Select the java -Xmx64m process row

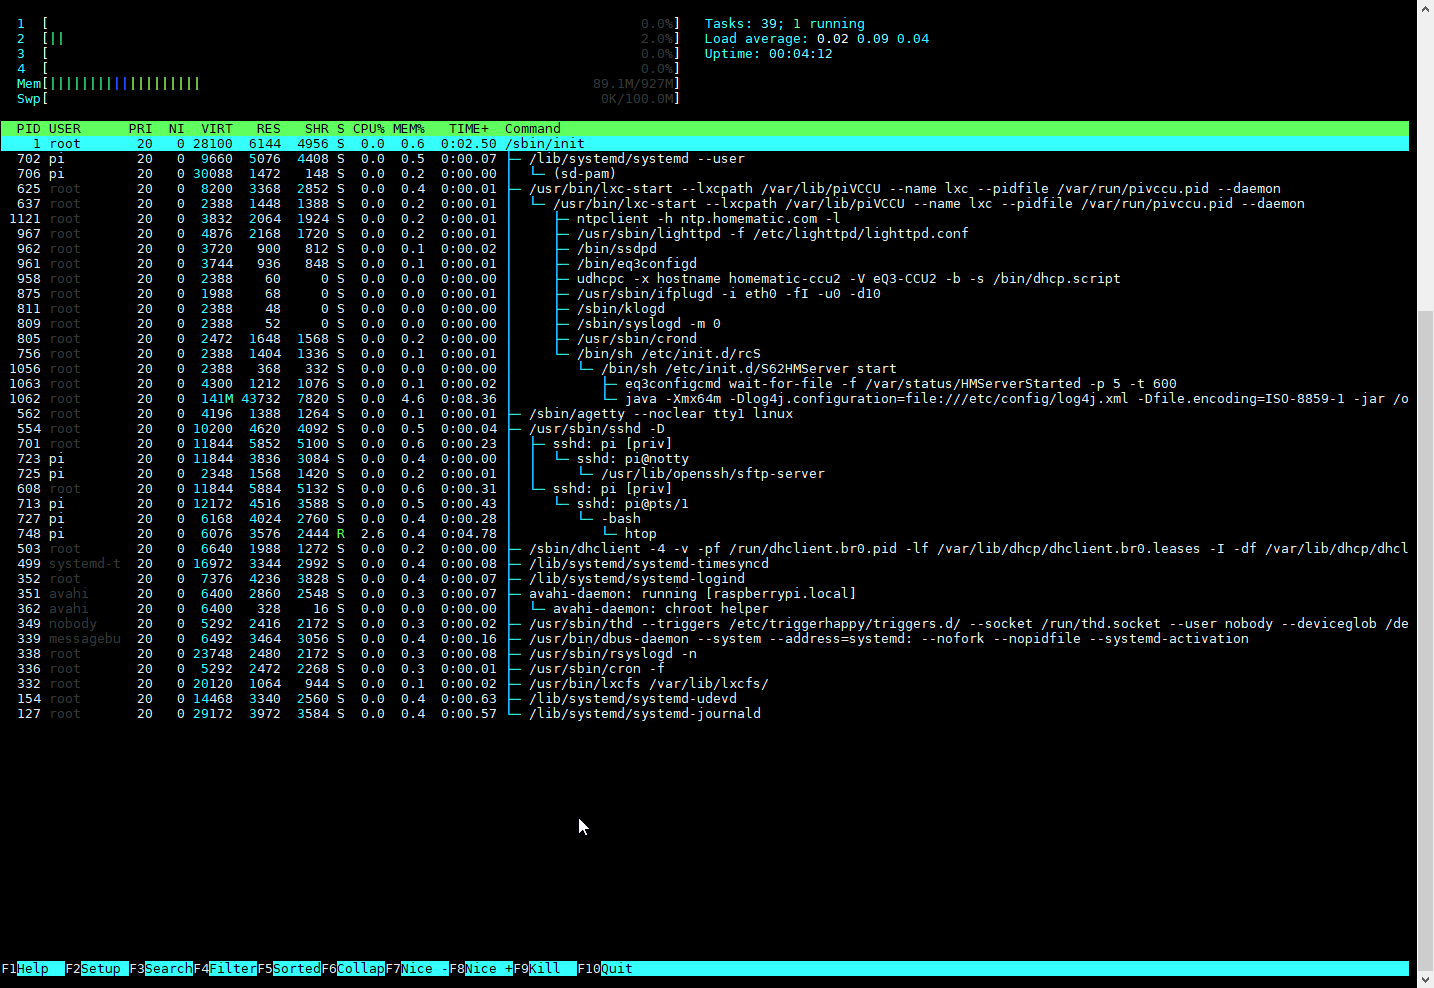click(705, 399)
